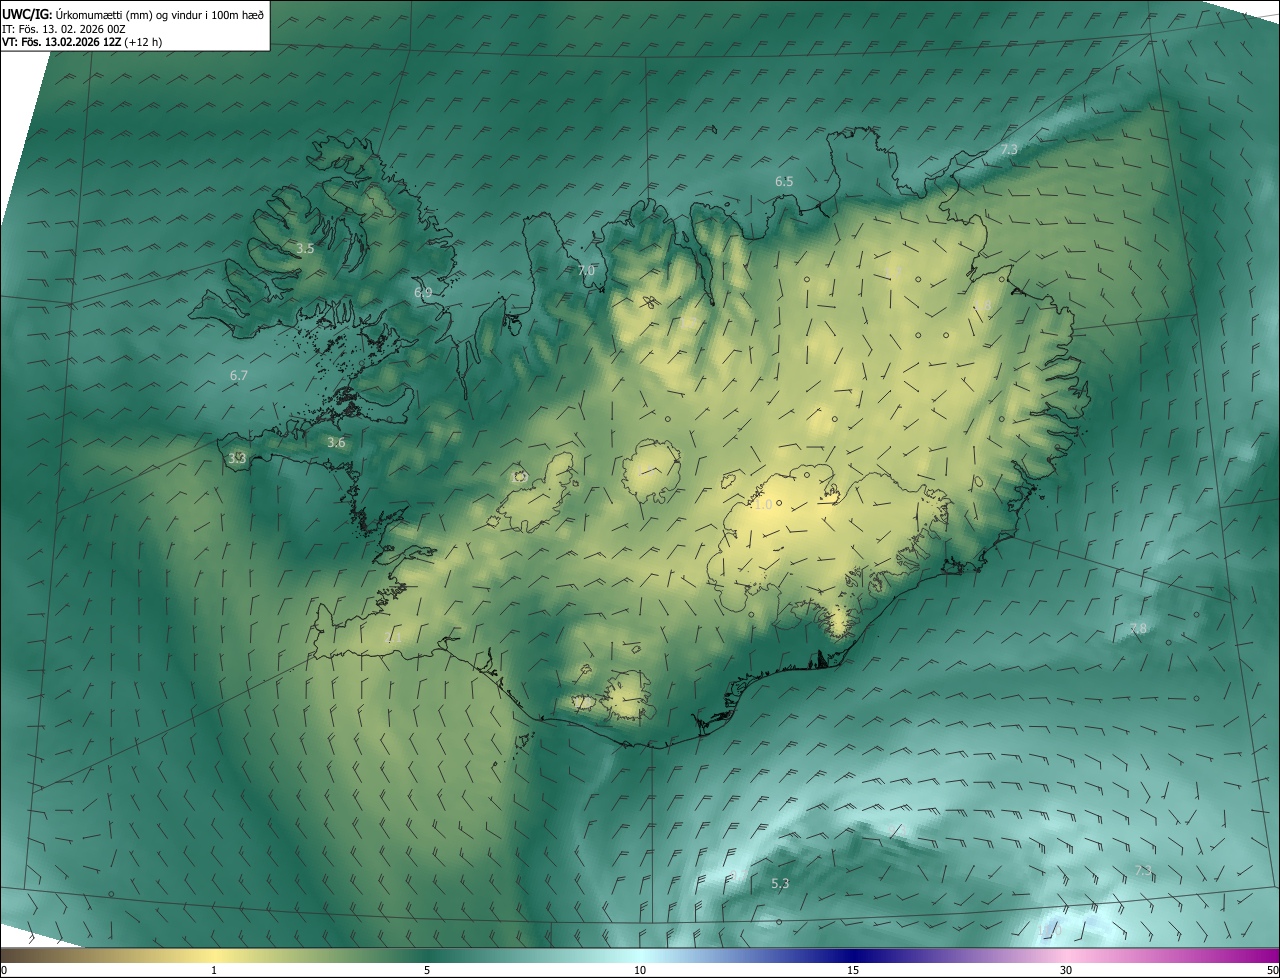This screenshot has width=1280, height=978.
Task: Click the colour scale tick labelled 30
Action: [1066, 970]
